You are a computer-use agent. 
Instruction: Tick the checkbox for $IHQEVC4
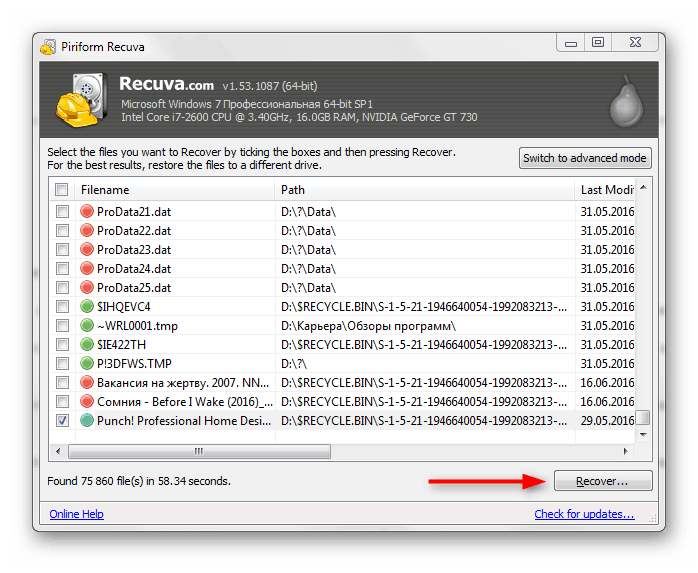click(62, 306)
